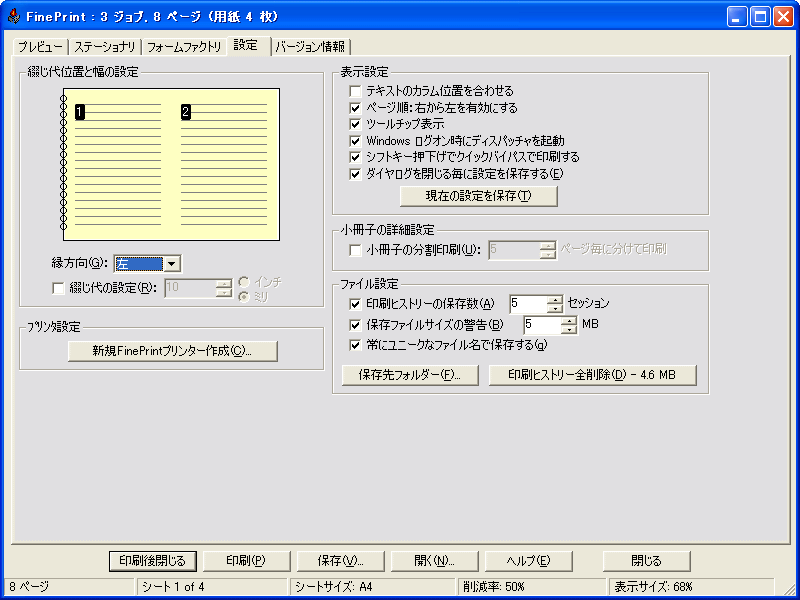Image resolution: width=800 pixels, height=600 pixels.
Task: Click 印刷ヒストリー全削除 button
Action: click(x=592, y=375)
